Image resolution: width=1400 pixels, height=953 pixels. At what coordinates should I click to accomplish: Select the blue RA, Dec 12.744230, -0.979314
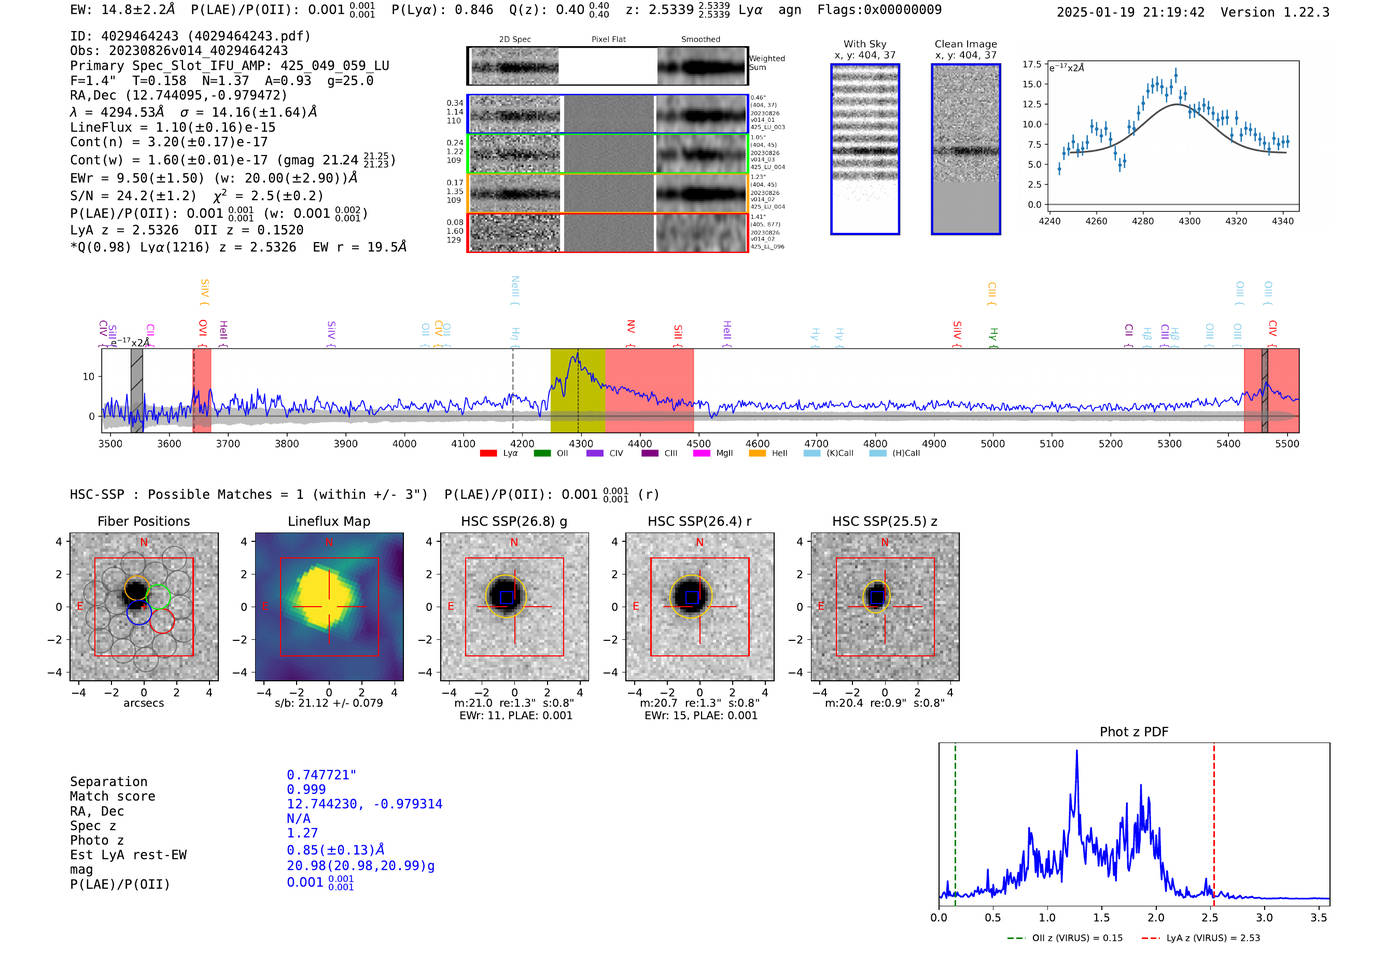pos(365,804)
